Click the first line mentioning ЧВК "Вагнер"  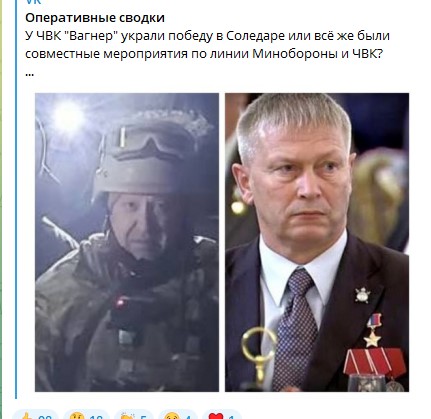click(207, 36)
